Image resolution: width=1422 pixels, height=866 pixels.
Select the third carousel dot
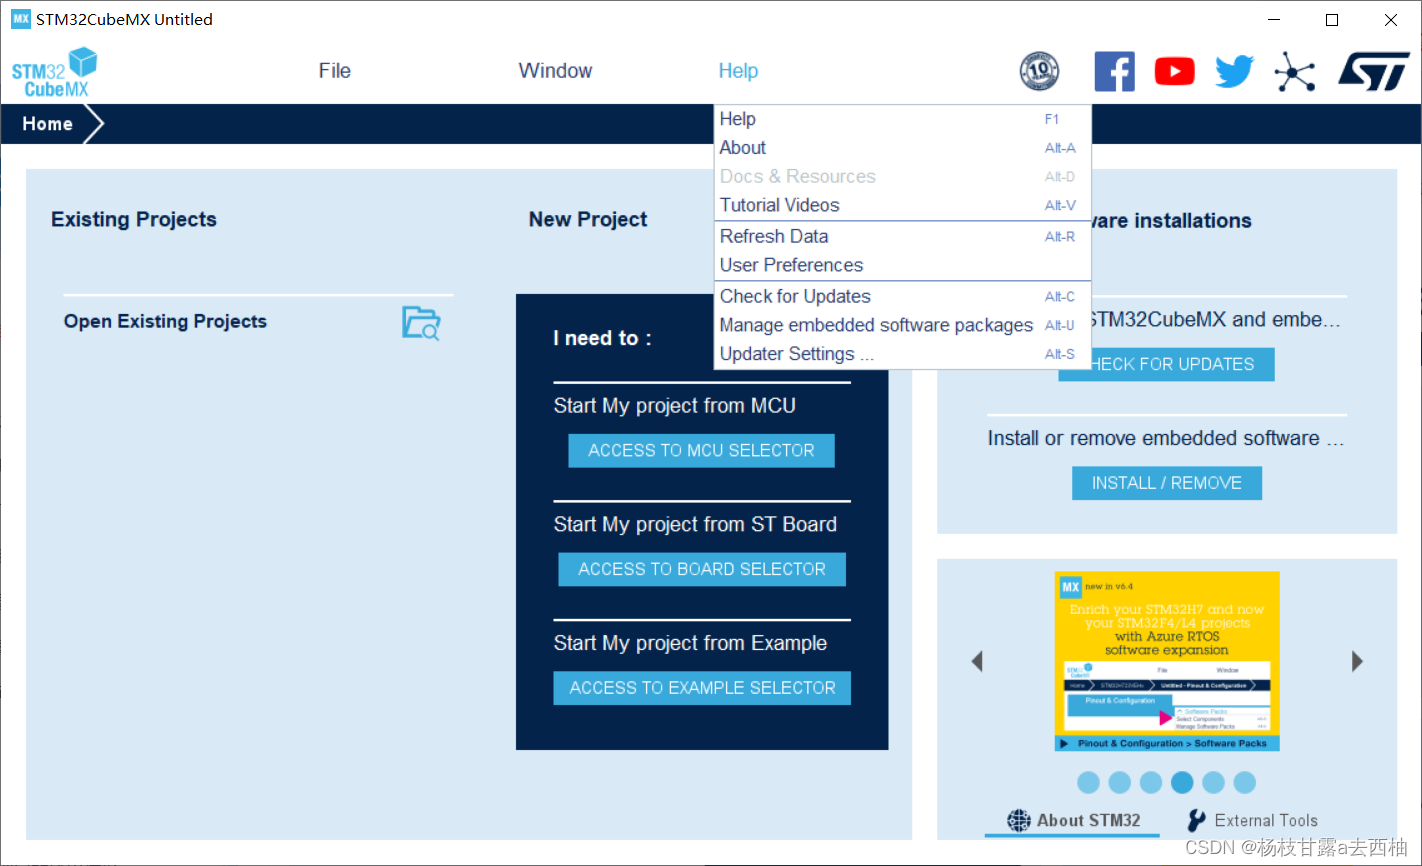coord(1151,782)
